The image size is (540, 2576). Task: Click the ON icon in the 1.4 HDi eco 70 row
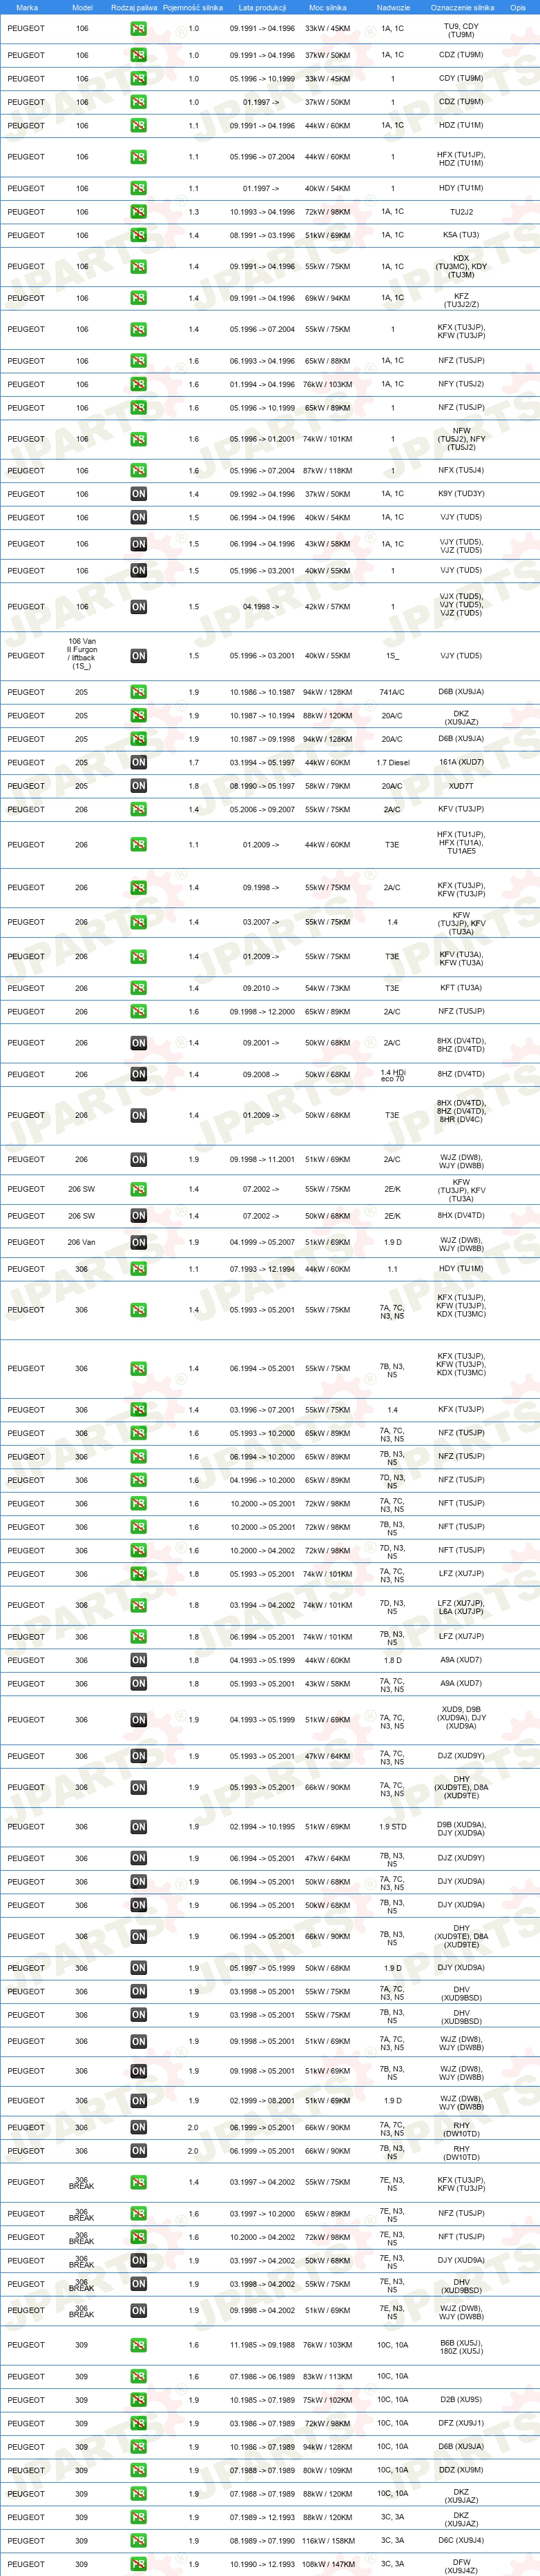coord(138,1074)
